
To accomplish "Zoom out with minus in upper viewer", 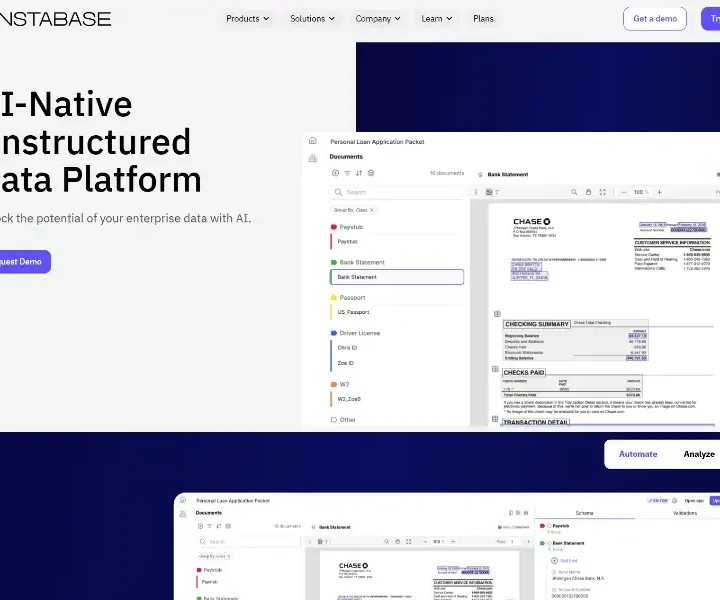I will (x=623, y=192).
